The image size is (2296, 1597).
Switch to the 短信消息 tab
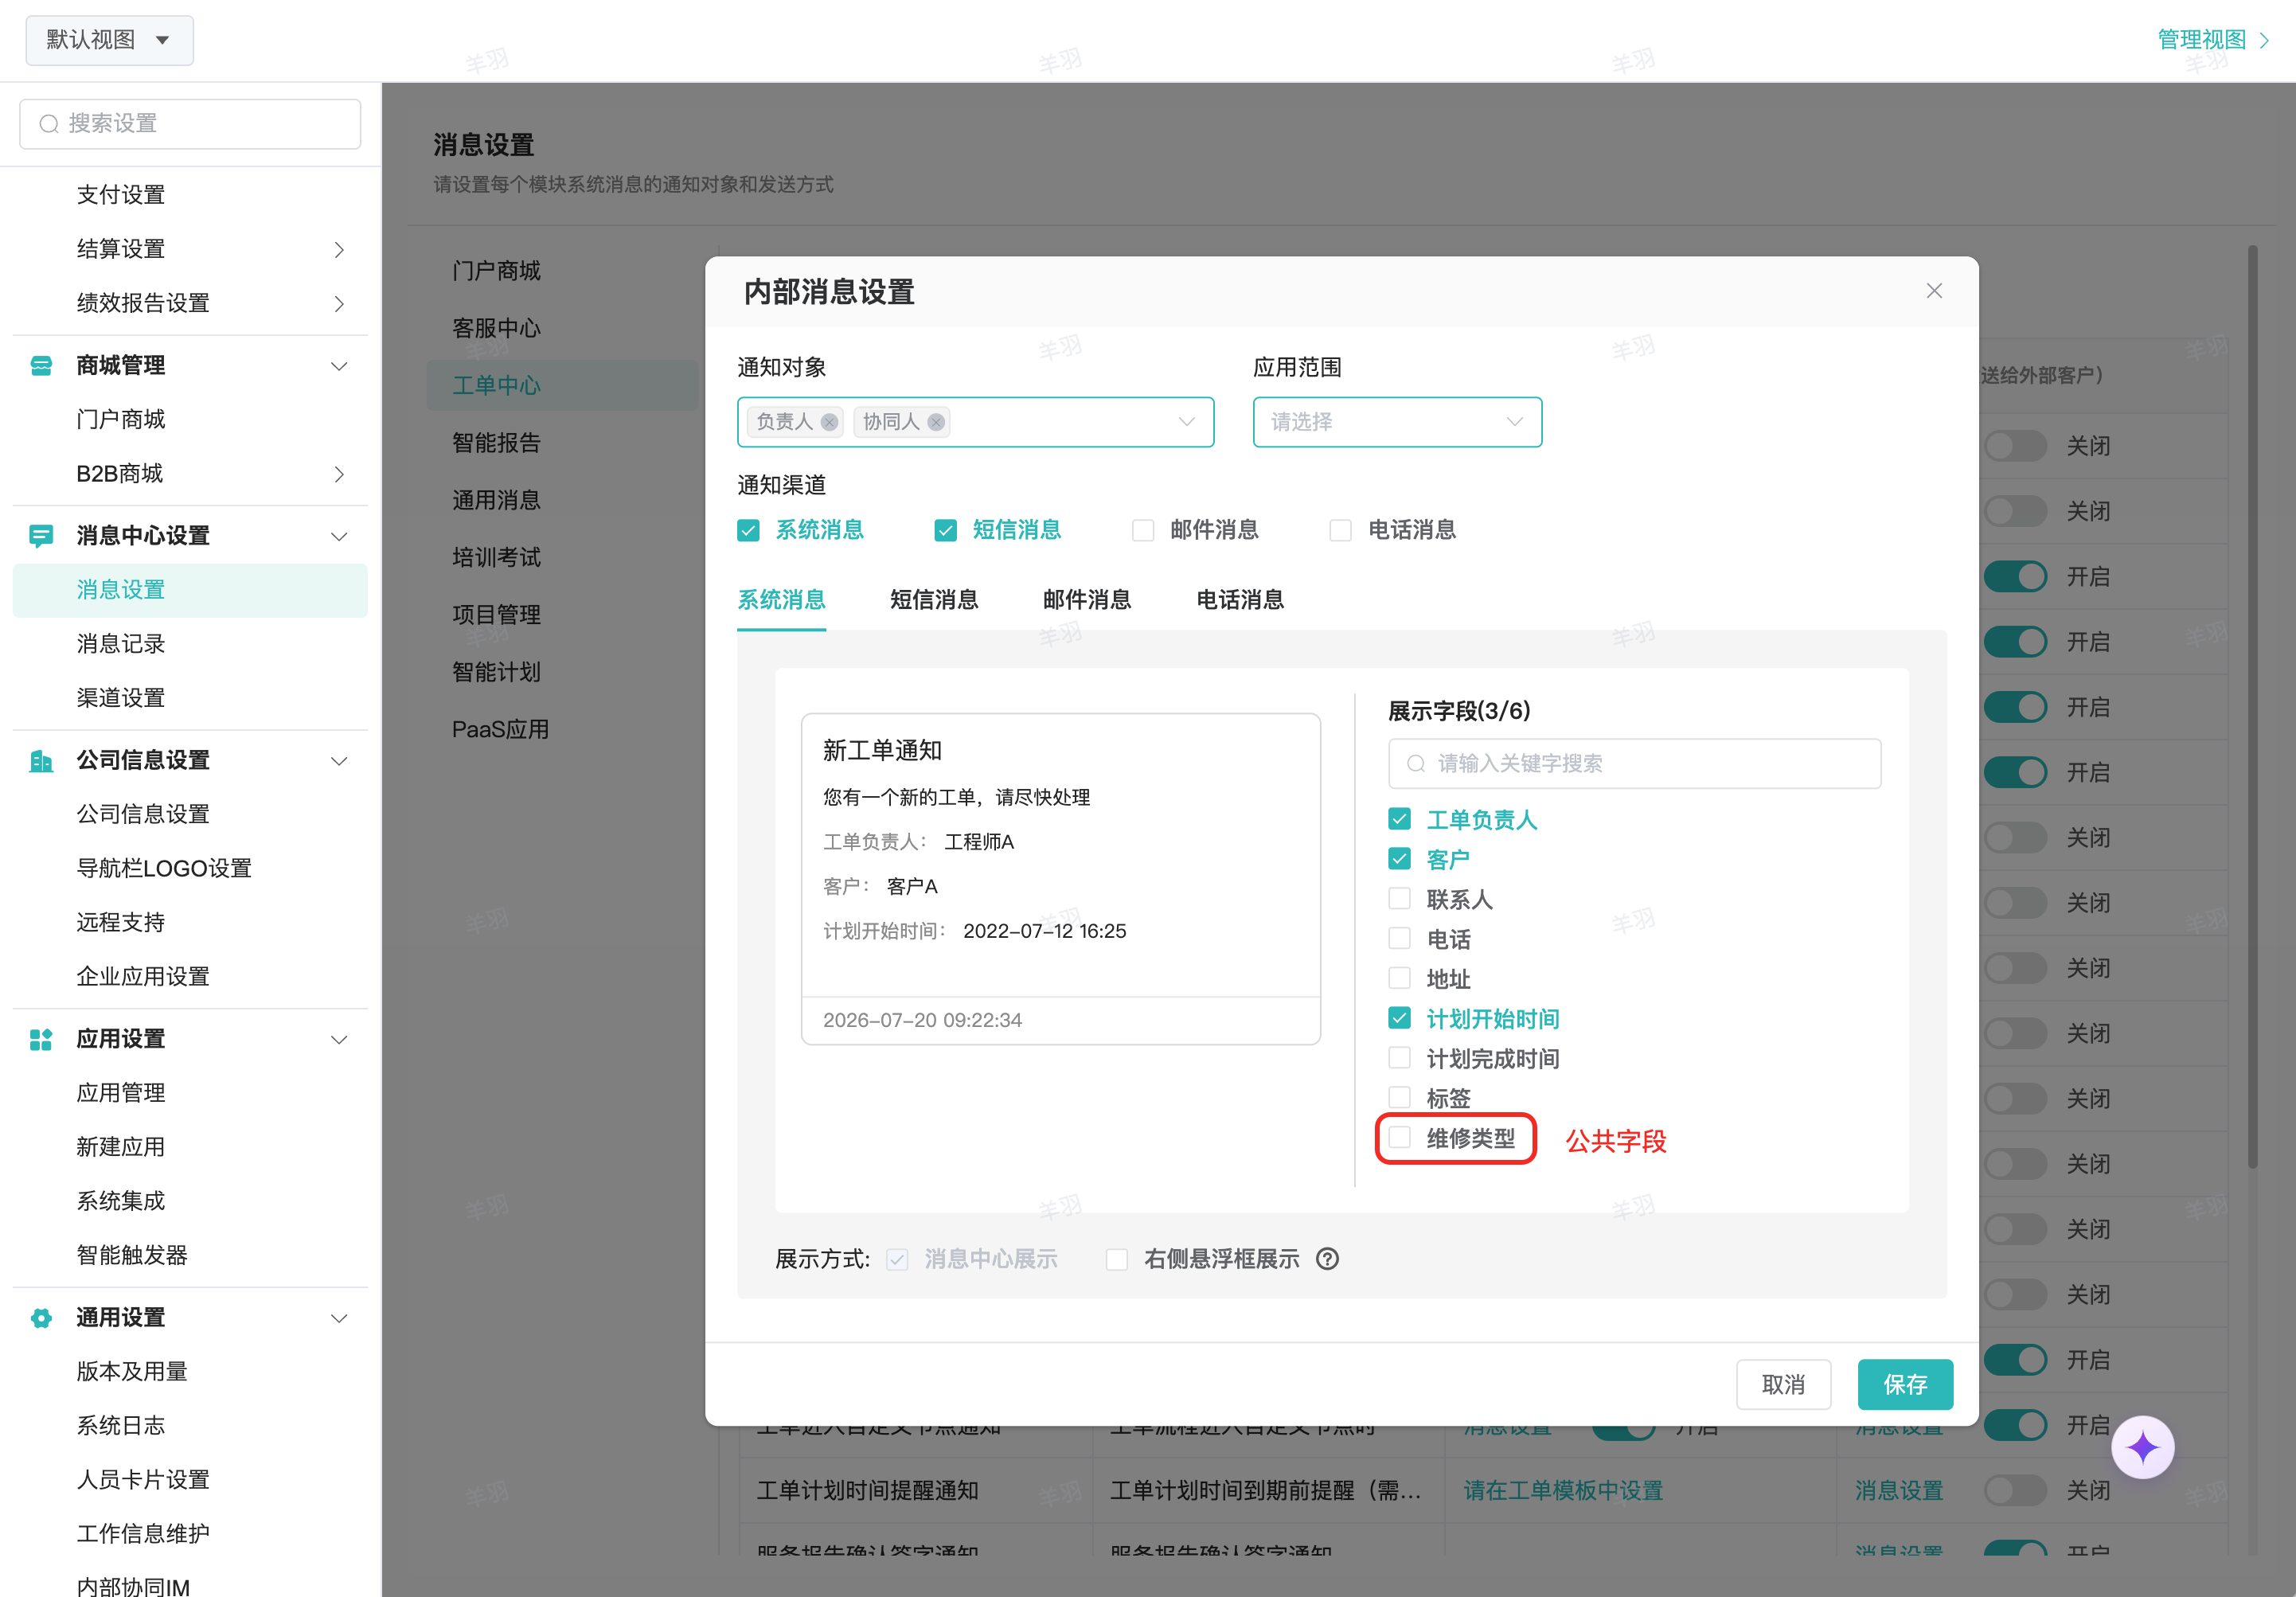934,600
